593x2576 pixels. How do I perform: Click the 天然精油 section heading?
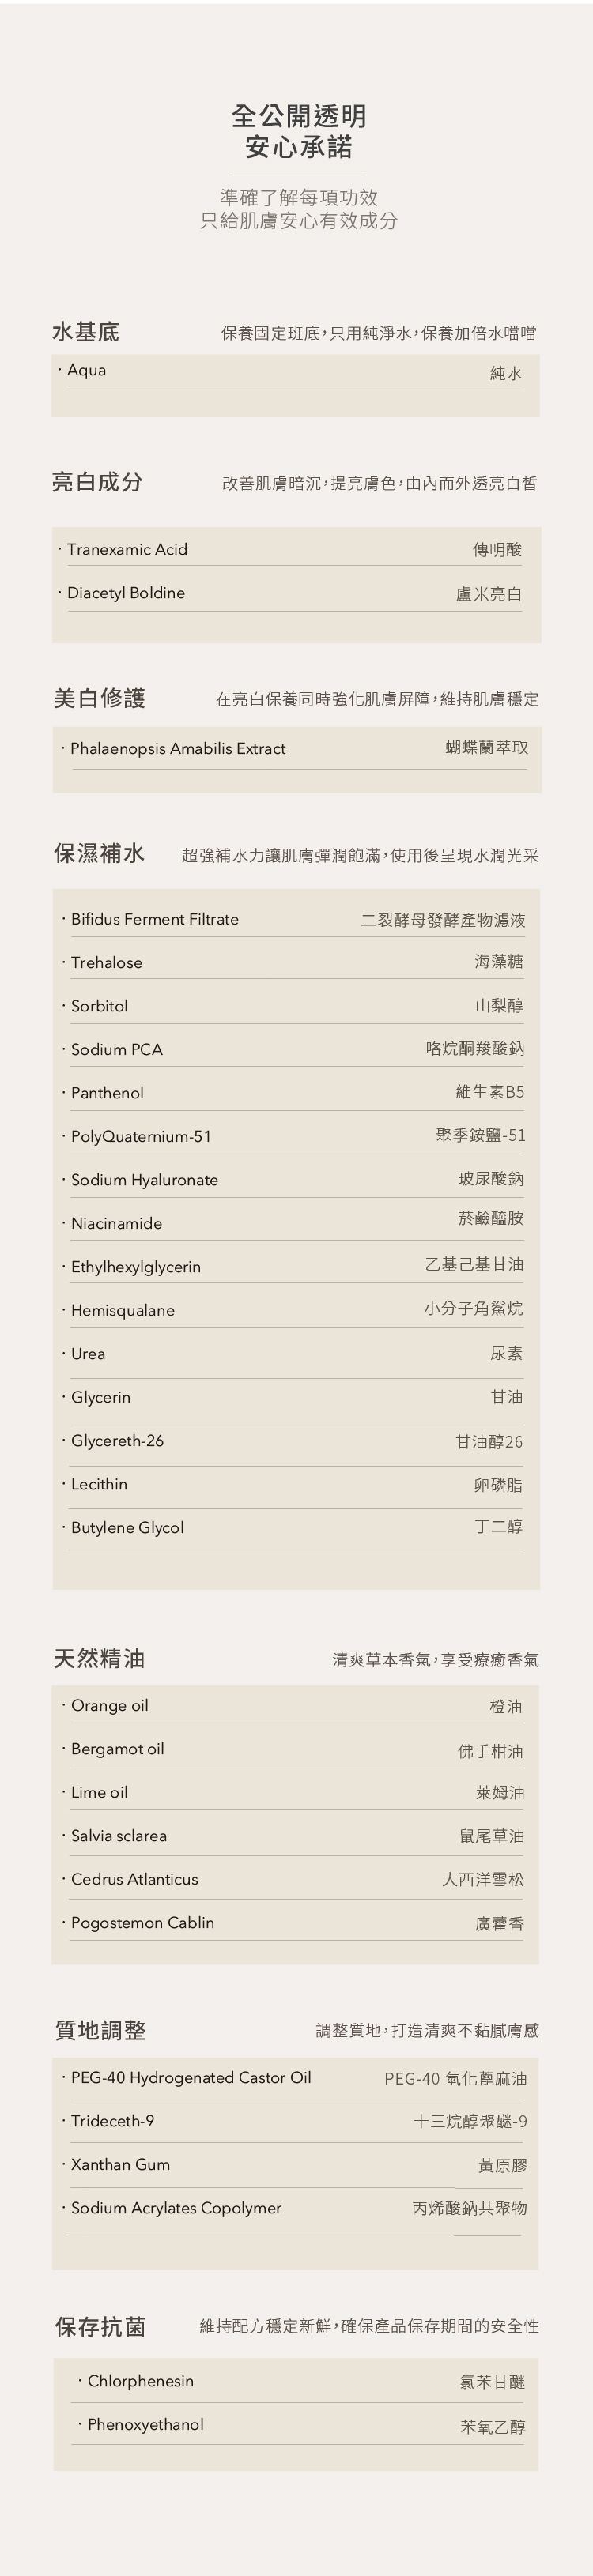tap(99, 1659)
